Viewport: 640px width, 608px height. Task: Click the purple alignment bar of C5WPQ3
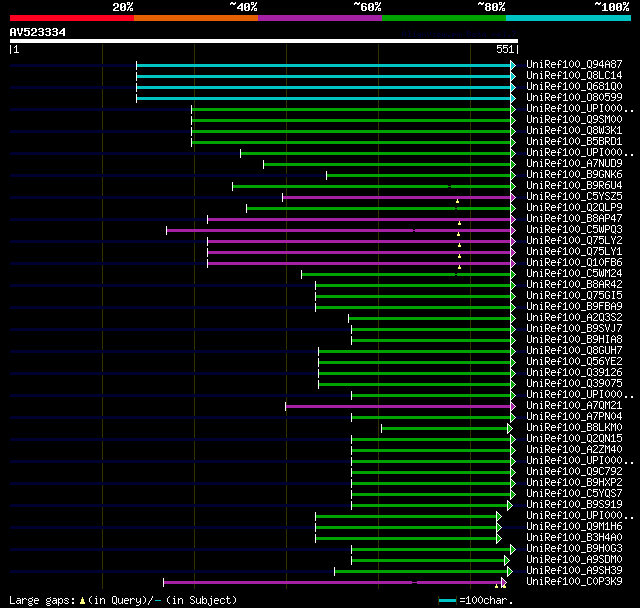(338, 231)
